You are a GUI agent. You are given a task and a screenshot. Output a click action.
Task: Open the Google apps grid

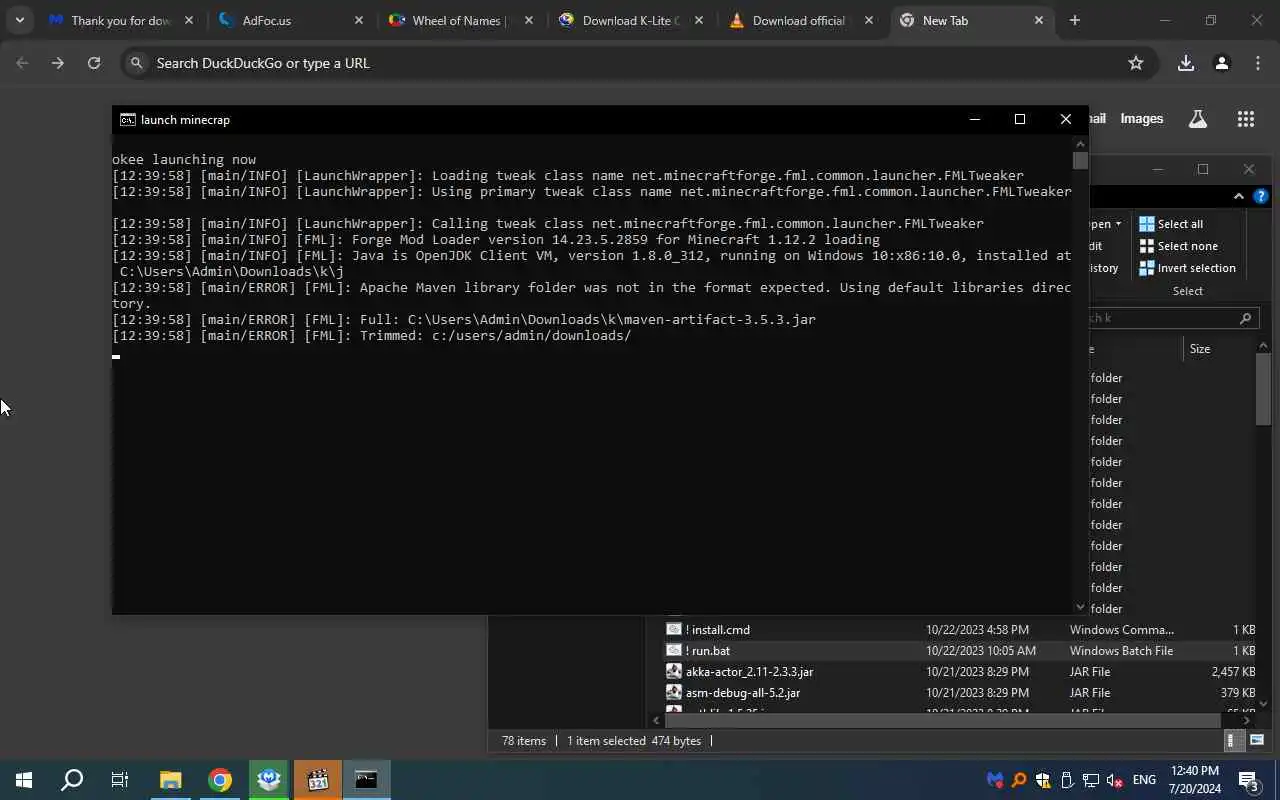pos(1245,119)
